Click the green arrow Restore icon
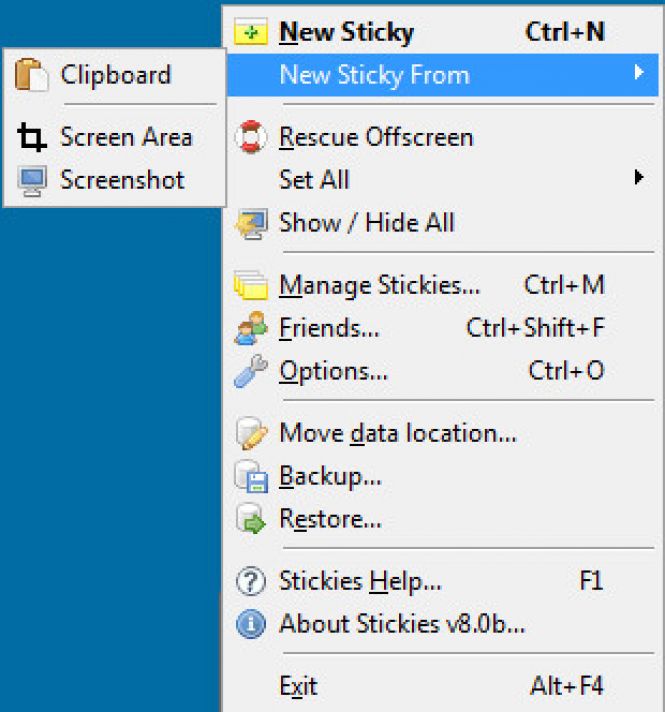The image size is (665, 712). point(251,519)
